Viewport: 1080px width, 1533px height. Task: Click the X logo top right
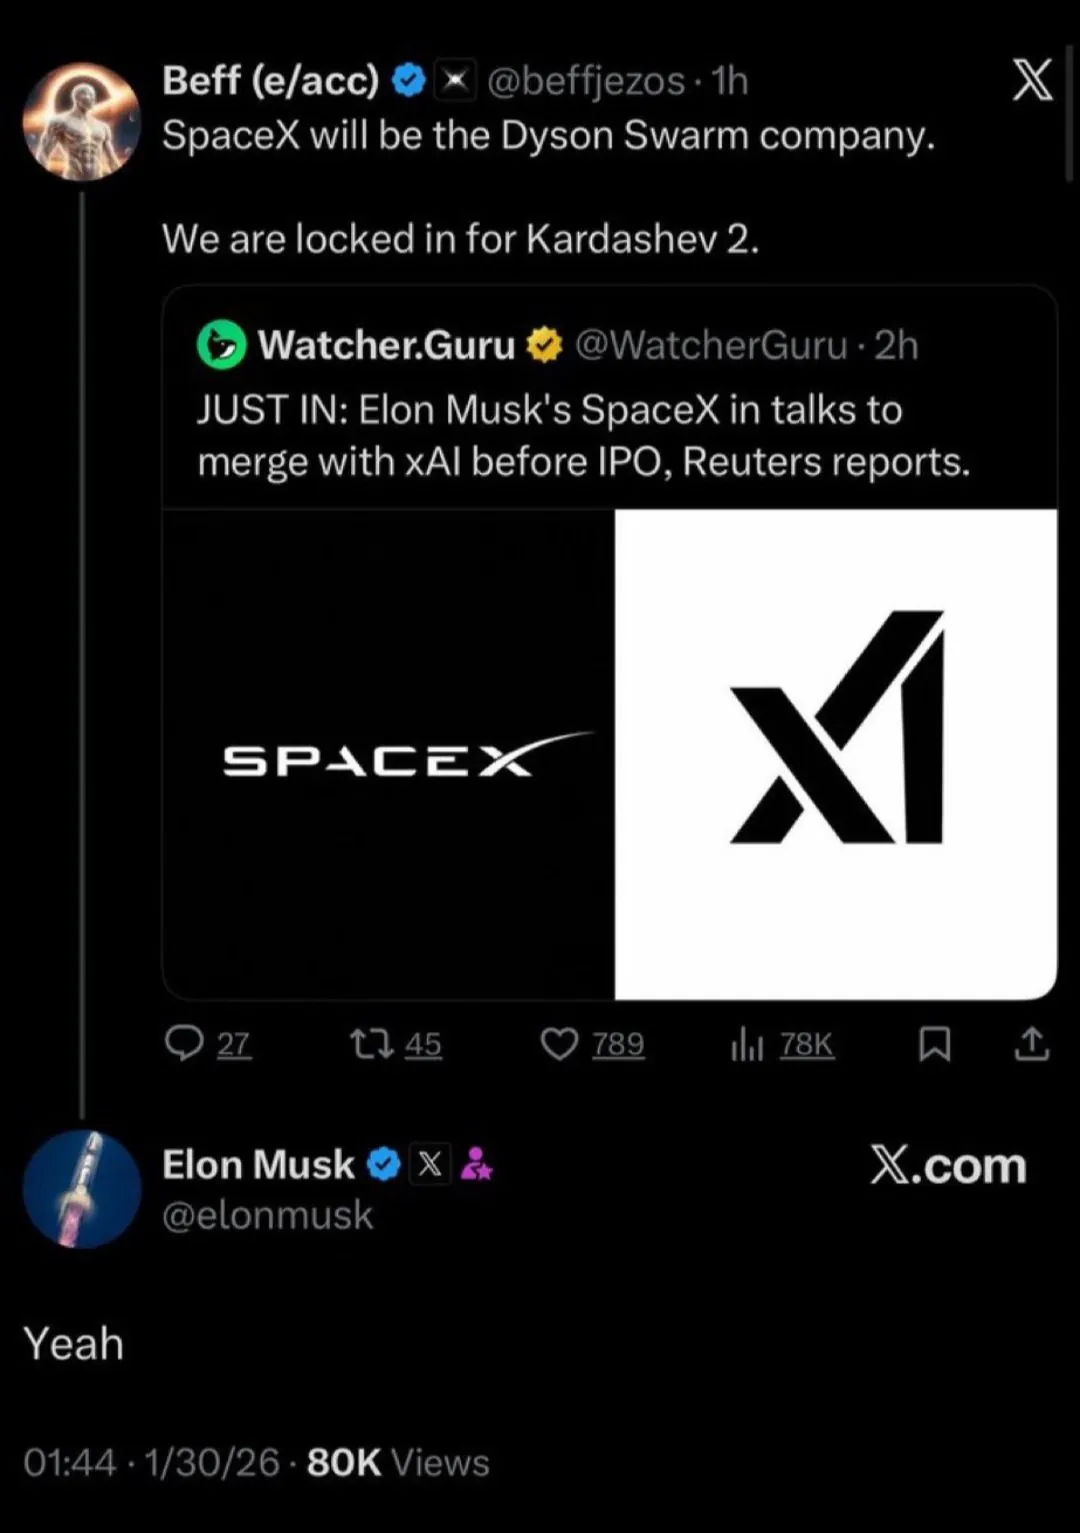tap(1032, 80)
